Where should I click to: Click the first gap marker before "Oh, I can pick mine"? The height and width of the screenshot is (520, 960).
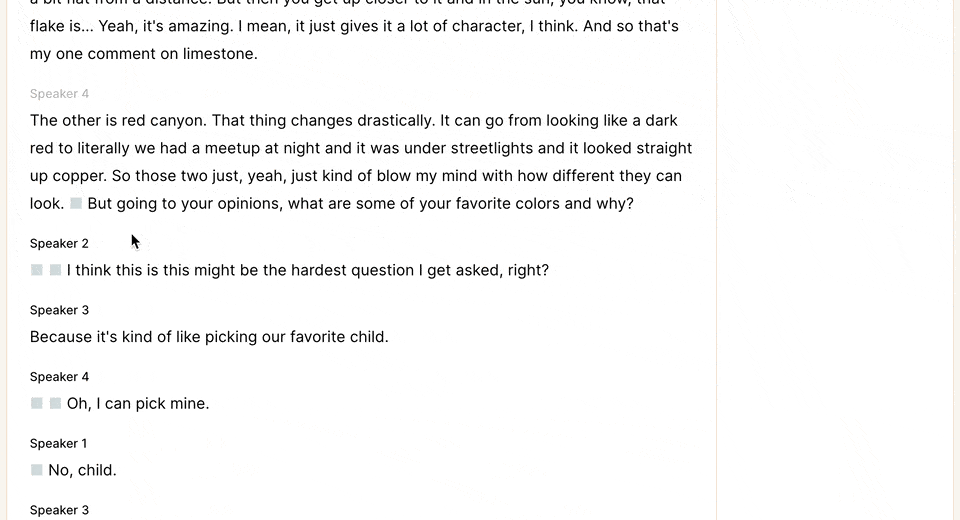click(37, 403)
